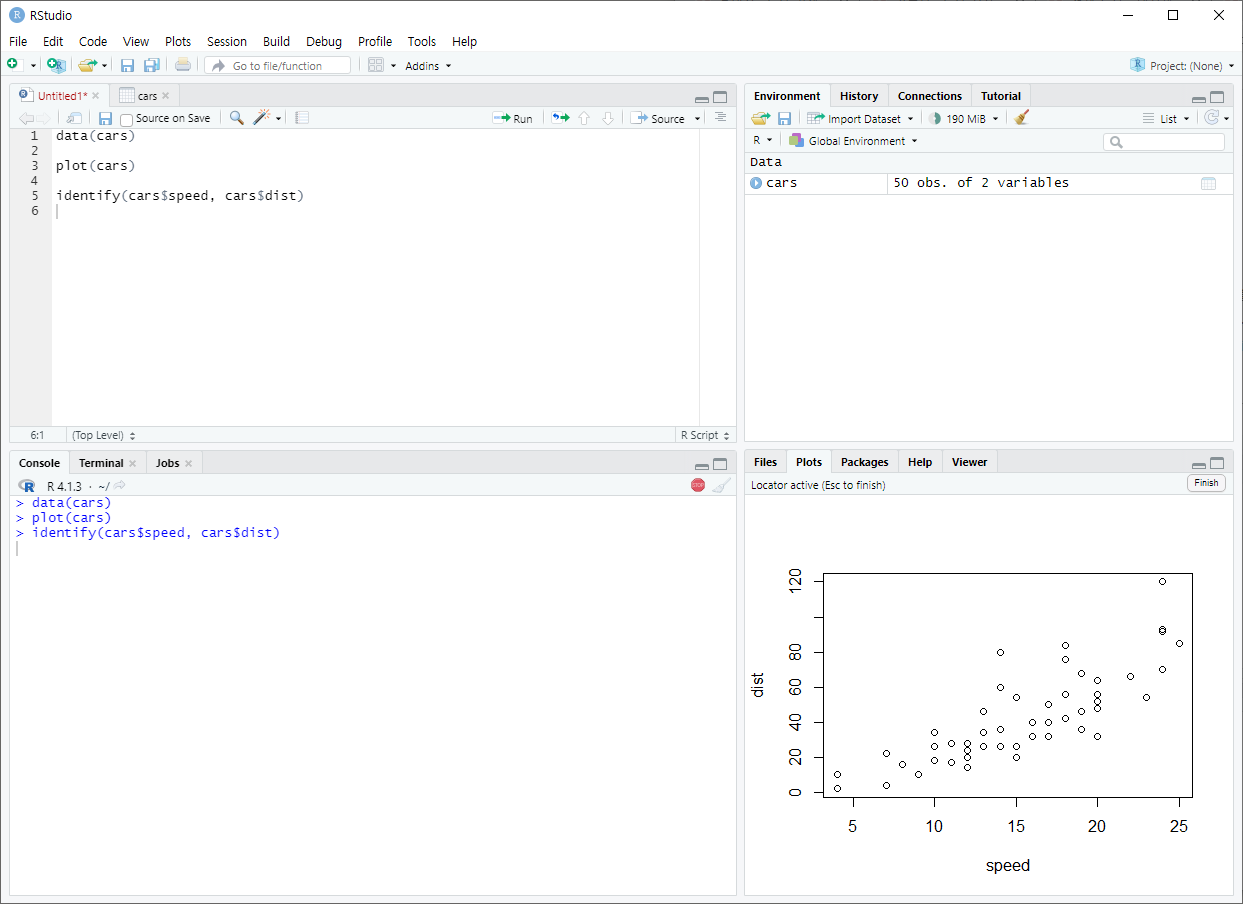Open Find/Replace magnifier in editor
The image size is (1243, 904).
(237, 118)
